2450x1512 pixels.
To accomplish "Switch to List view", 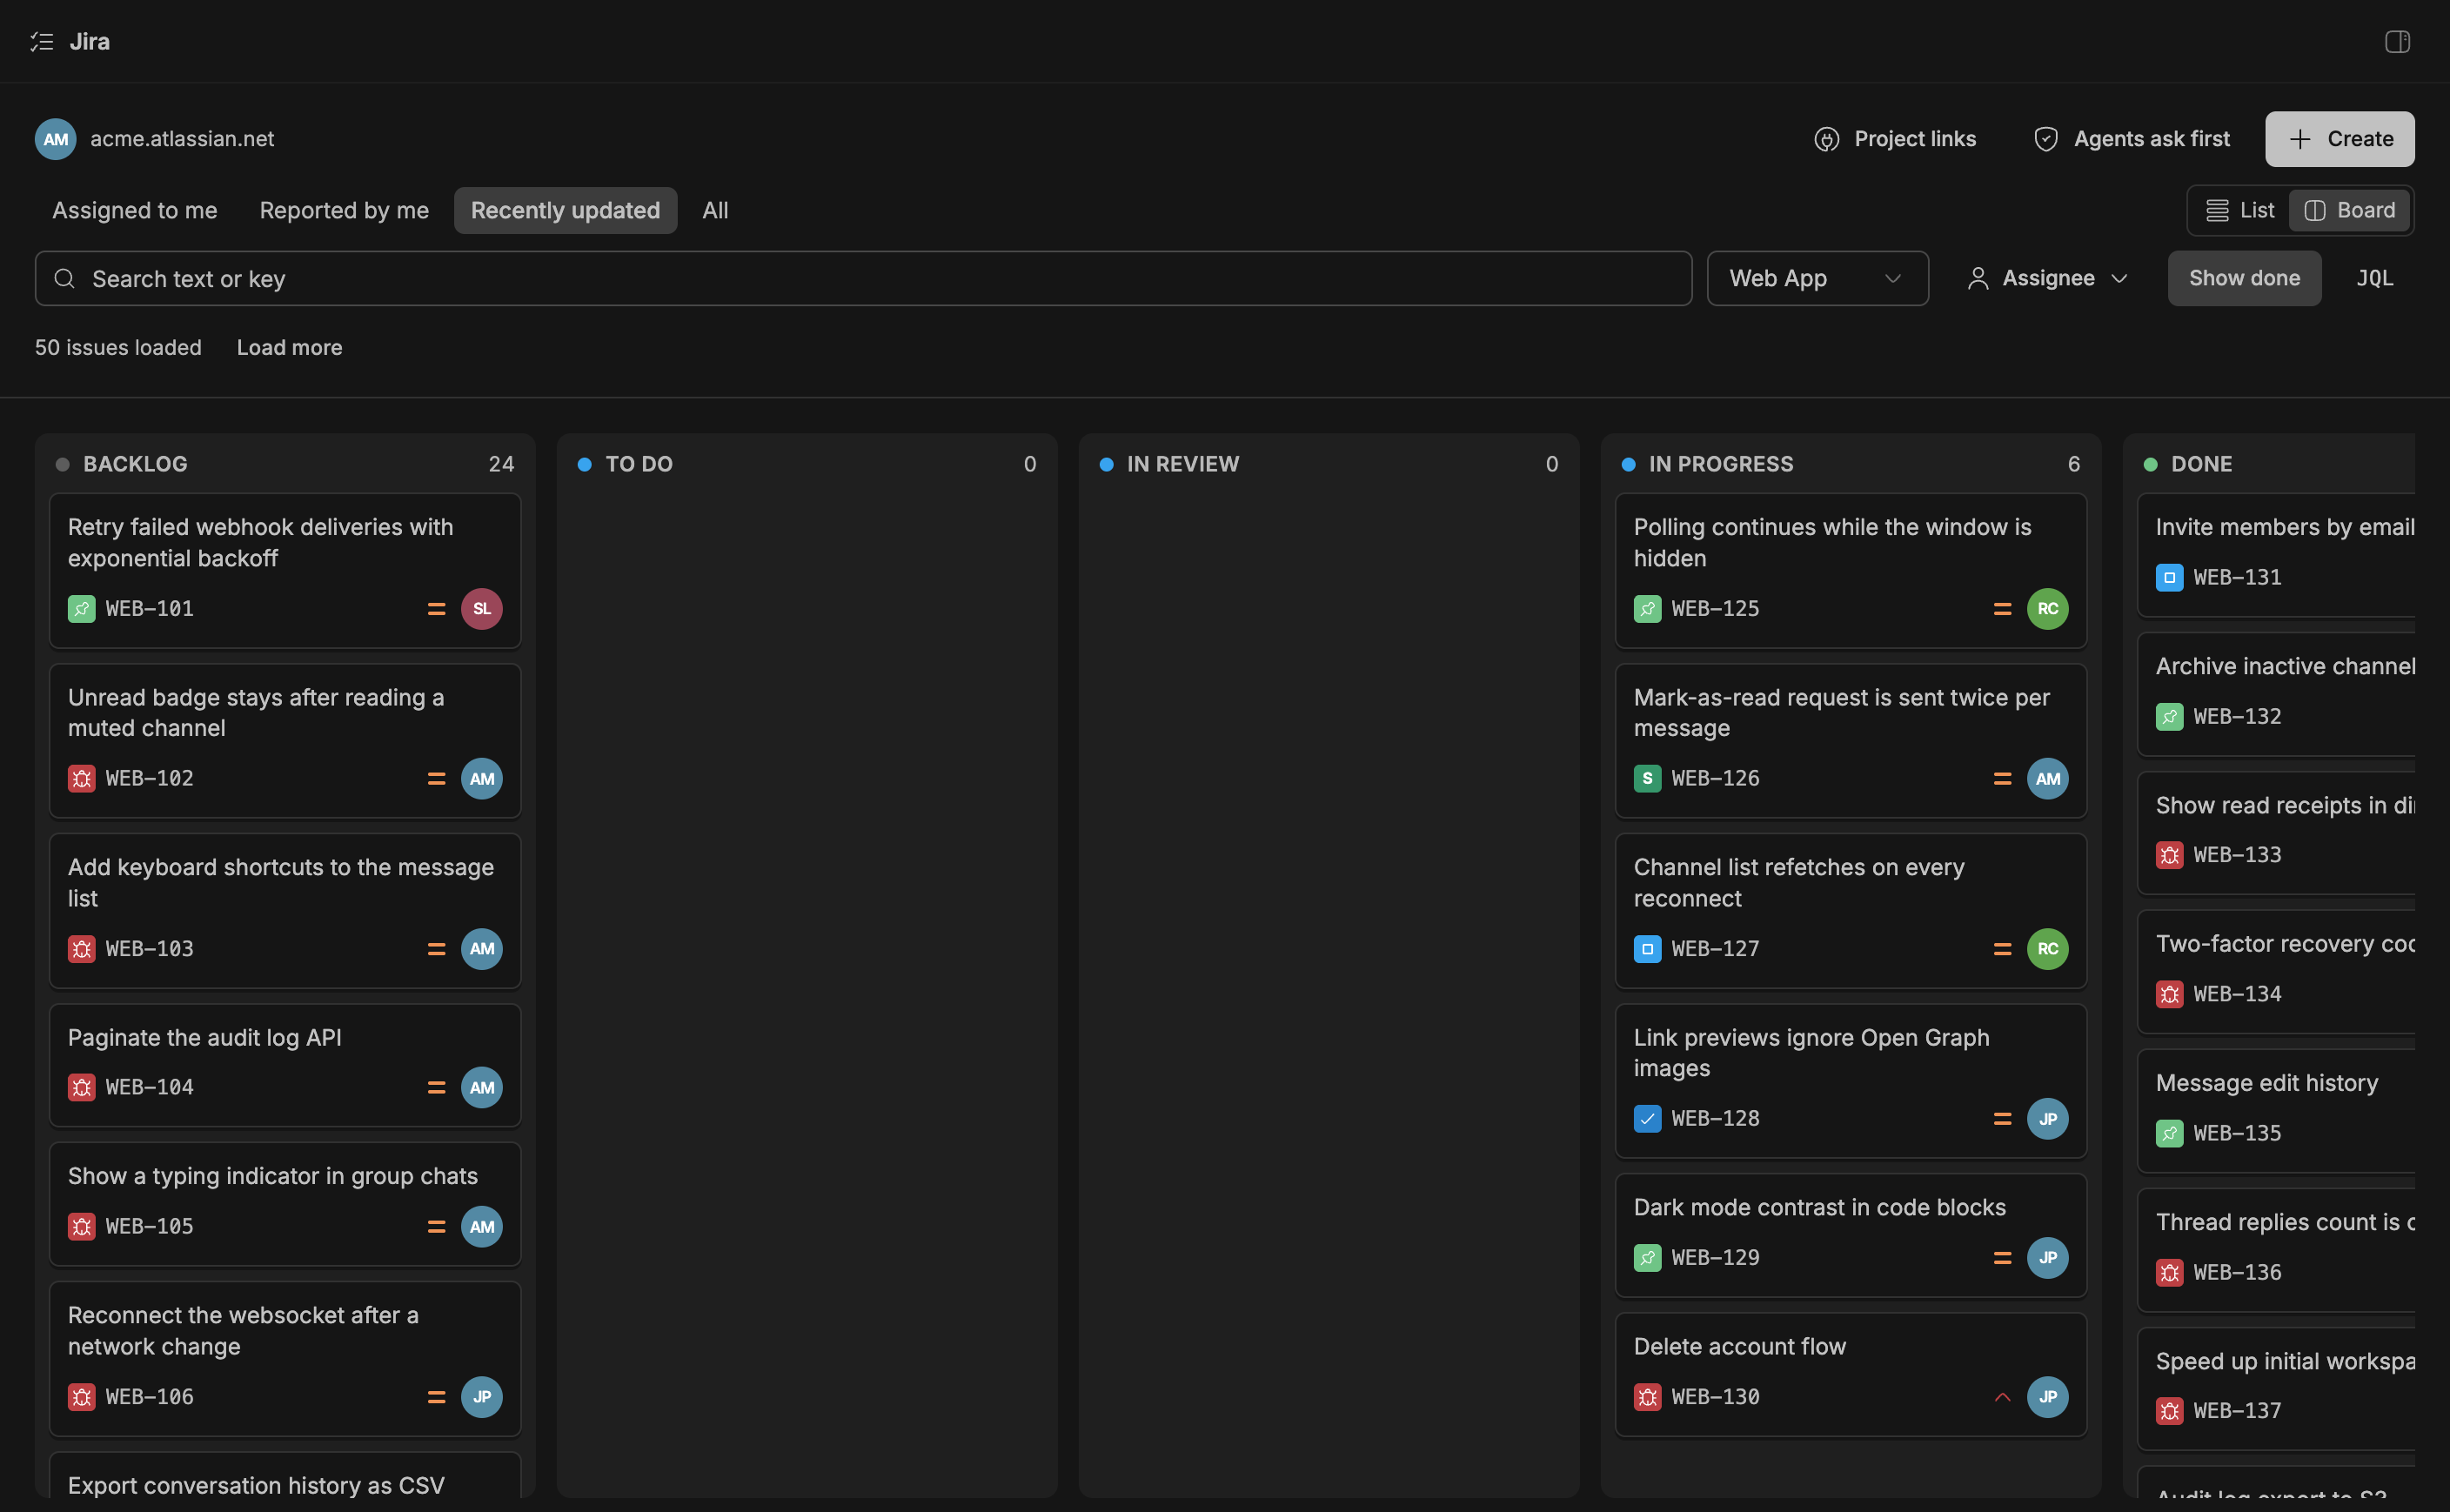I will click(x=2240, y=210).
